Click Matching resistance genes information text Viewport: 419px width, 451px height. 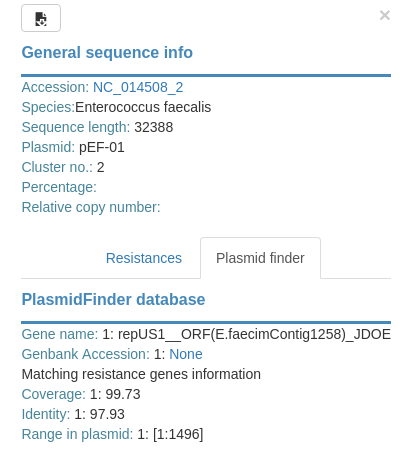pos(141,374)
